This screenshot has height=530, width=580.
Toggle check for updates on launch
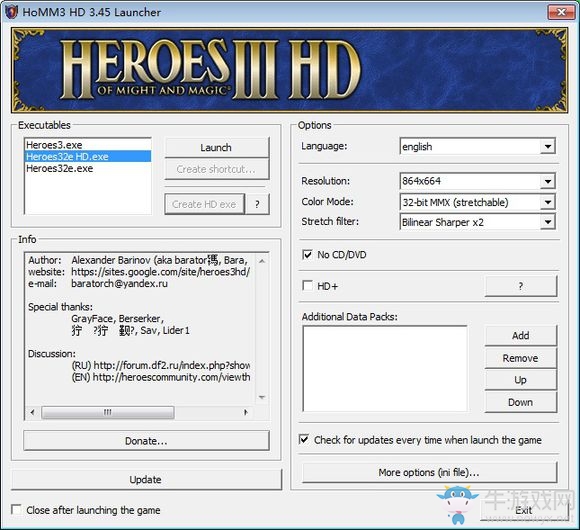coord(304,439)
